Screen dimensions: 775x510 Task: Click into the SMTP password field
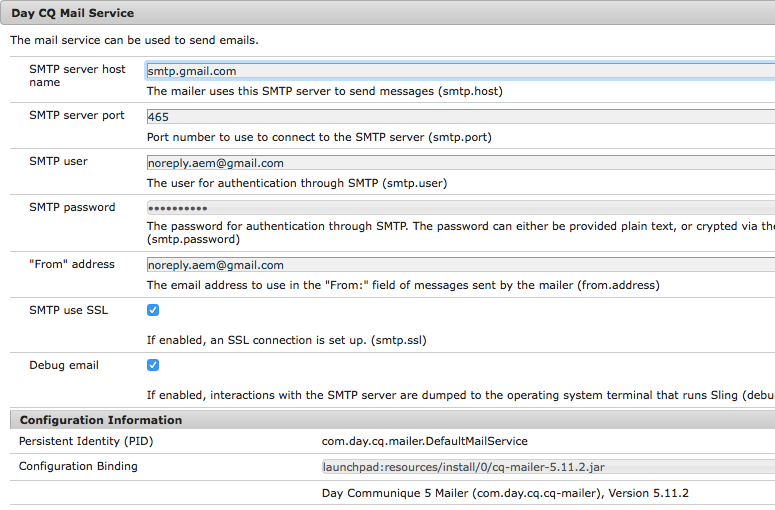pos(460,208)
